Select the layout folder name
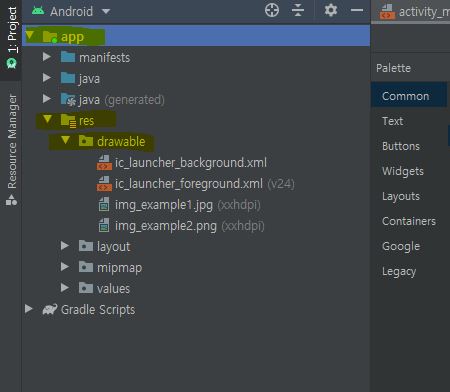Image resolution: width=450 pixels, height=392 pixels. pyautogui.click(x=113, y=247)
